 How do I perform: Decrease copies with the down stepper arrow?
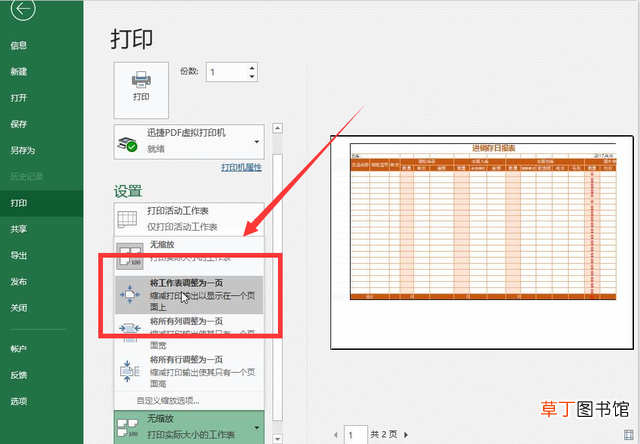(252, 77)
